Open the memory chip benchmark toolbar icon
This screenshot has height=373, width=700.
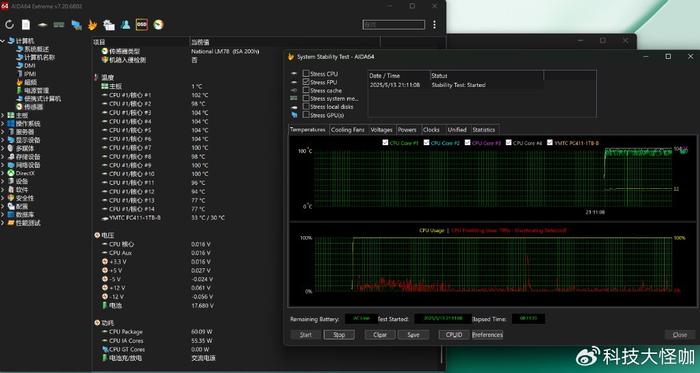(x=59, y=25)
